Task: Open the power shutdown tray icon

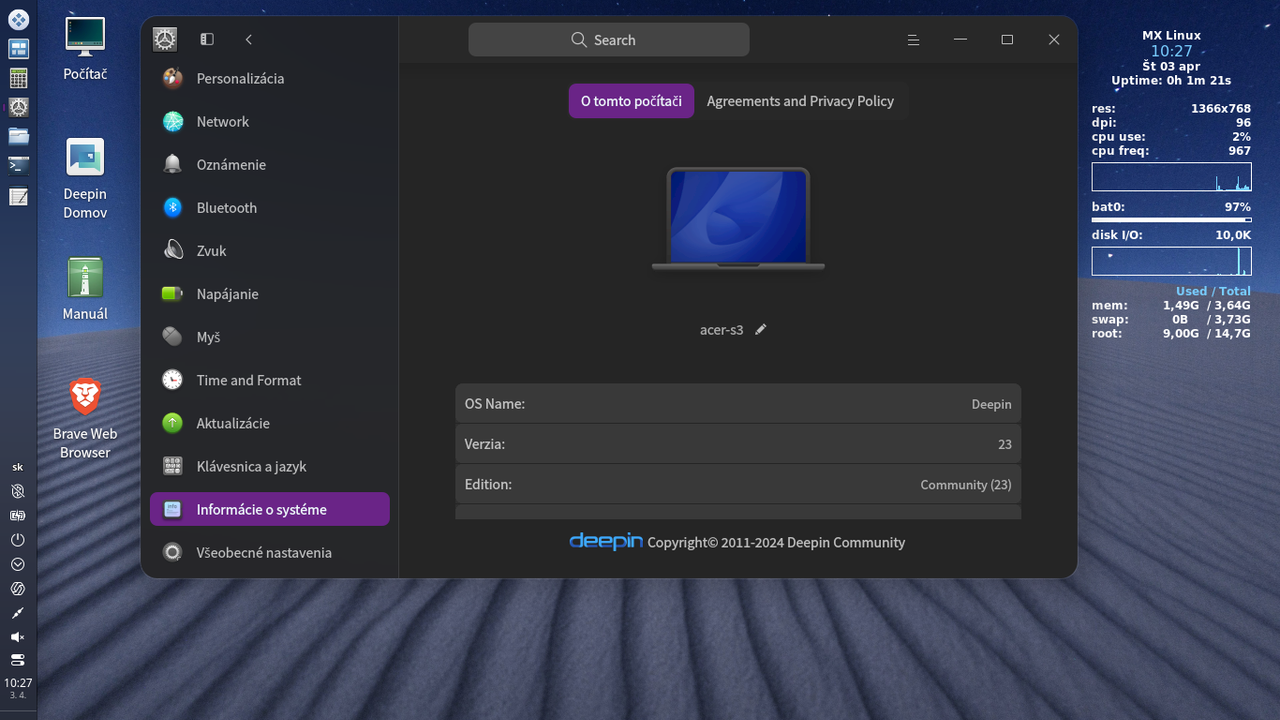Action: point(18,539)
